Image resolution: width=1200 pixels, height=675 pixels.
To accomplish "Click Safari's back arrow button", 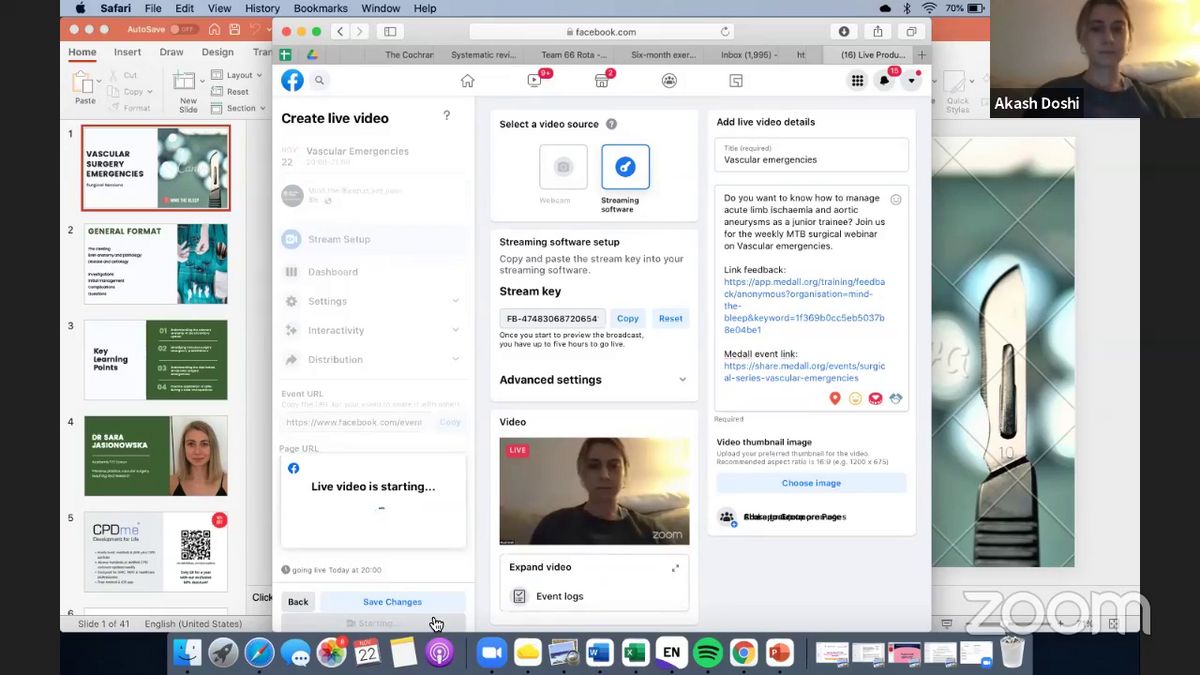I will (x=340, y=32).
